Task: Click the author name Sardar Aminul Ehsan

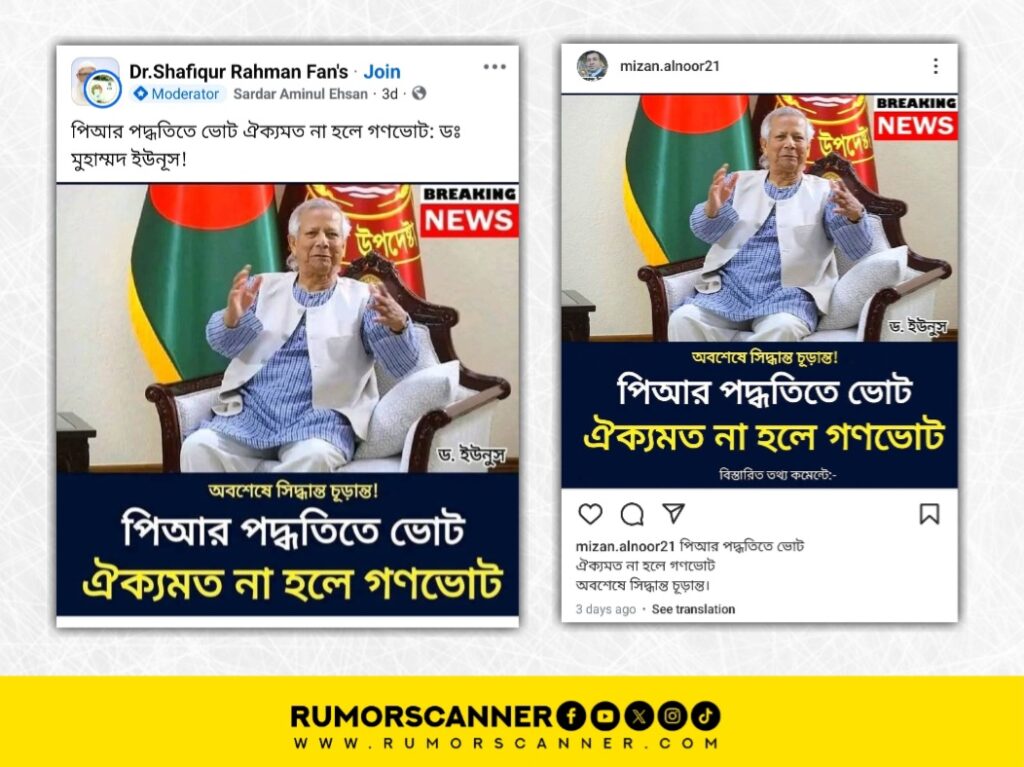Action: (x=300, y=94)
